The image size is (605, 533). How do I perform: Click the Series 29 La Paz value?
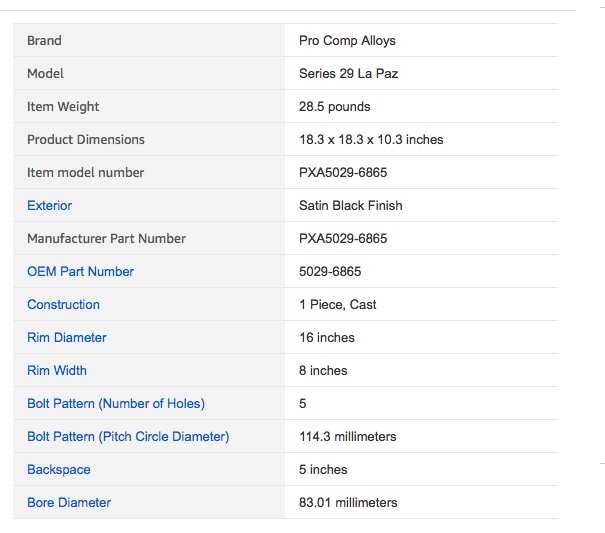click(348, 73)
